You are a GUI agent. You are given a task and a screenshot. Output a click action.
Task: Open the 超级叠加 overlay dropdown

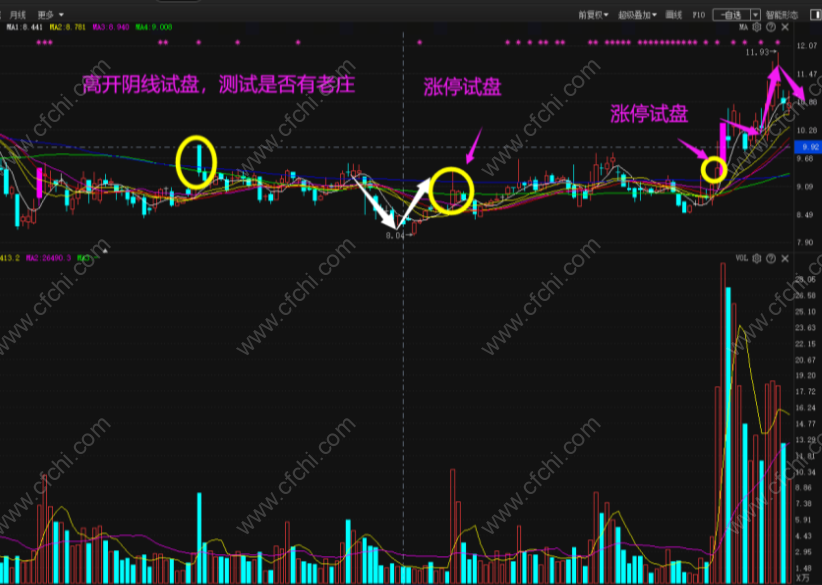[x=637, y=15]
